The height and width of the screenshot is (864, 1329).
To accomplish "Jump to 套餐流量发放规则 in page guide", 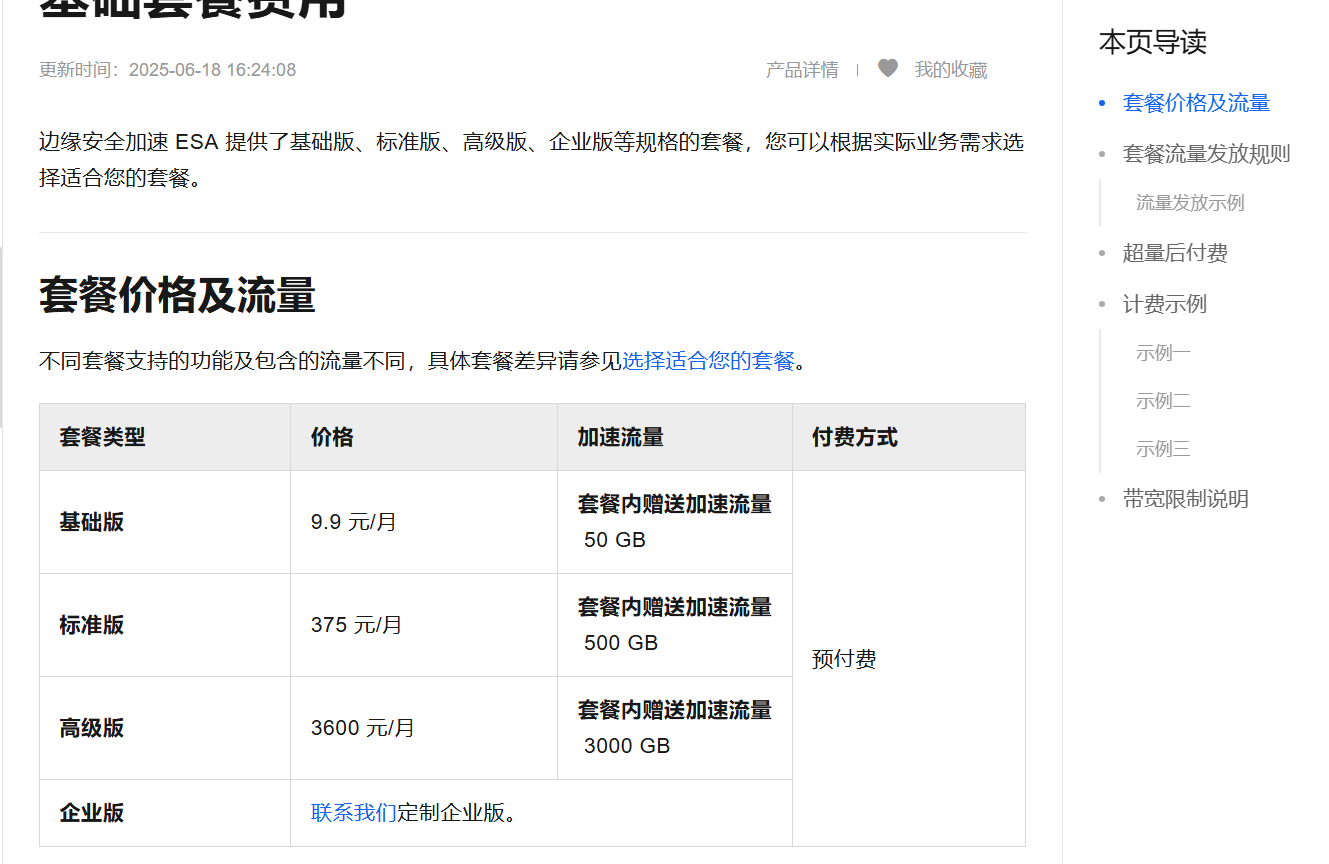I will pyautogui.click(x=1206, y=154).
